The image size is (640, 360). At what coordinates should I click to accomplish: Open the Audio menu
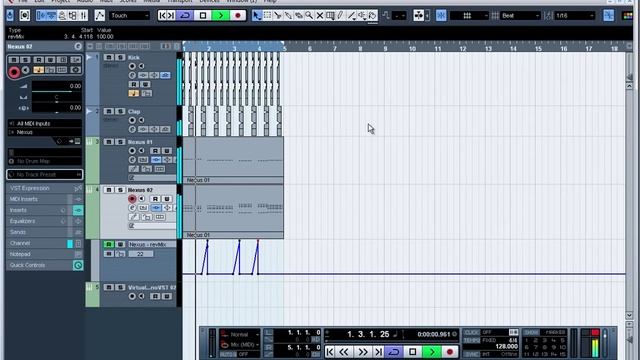pos(85,1)
